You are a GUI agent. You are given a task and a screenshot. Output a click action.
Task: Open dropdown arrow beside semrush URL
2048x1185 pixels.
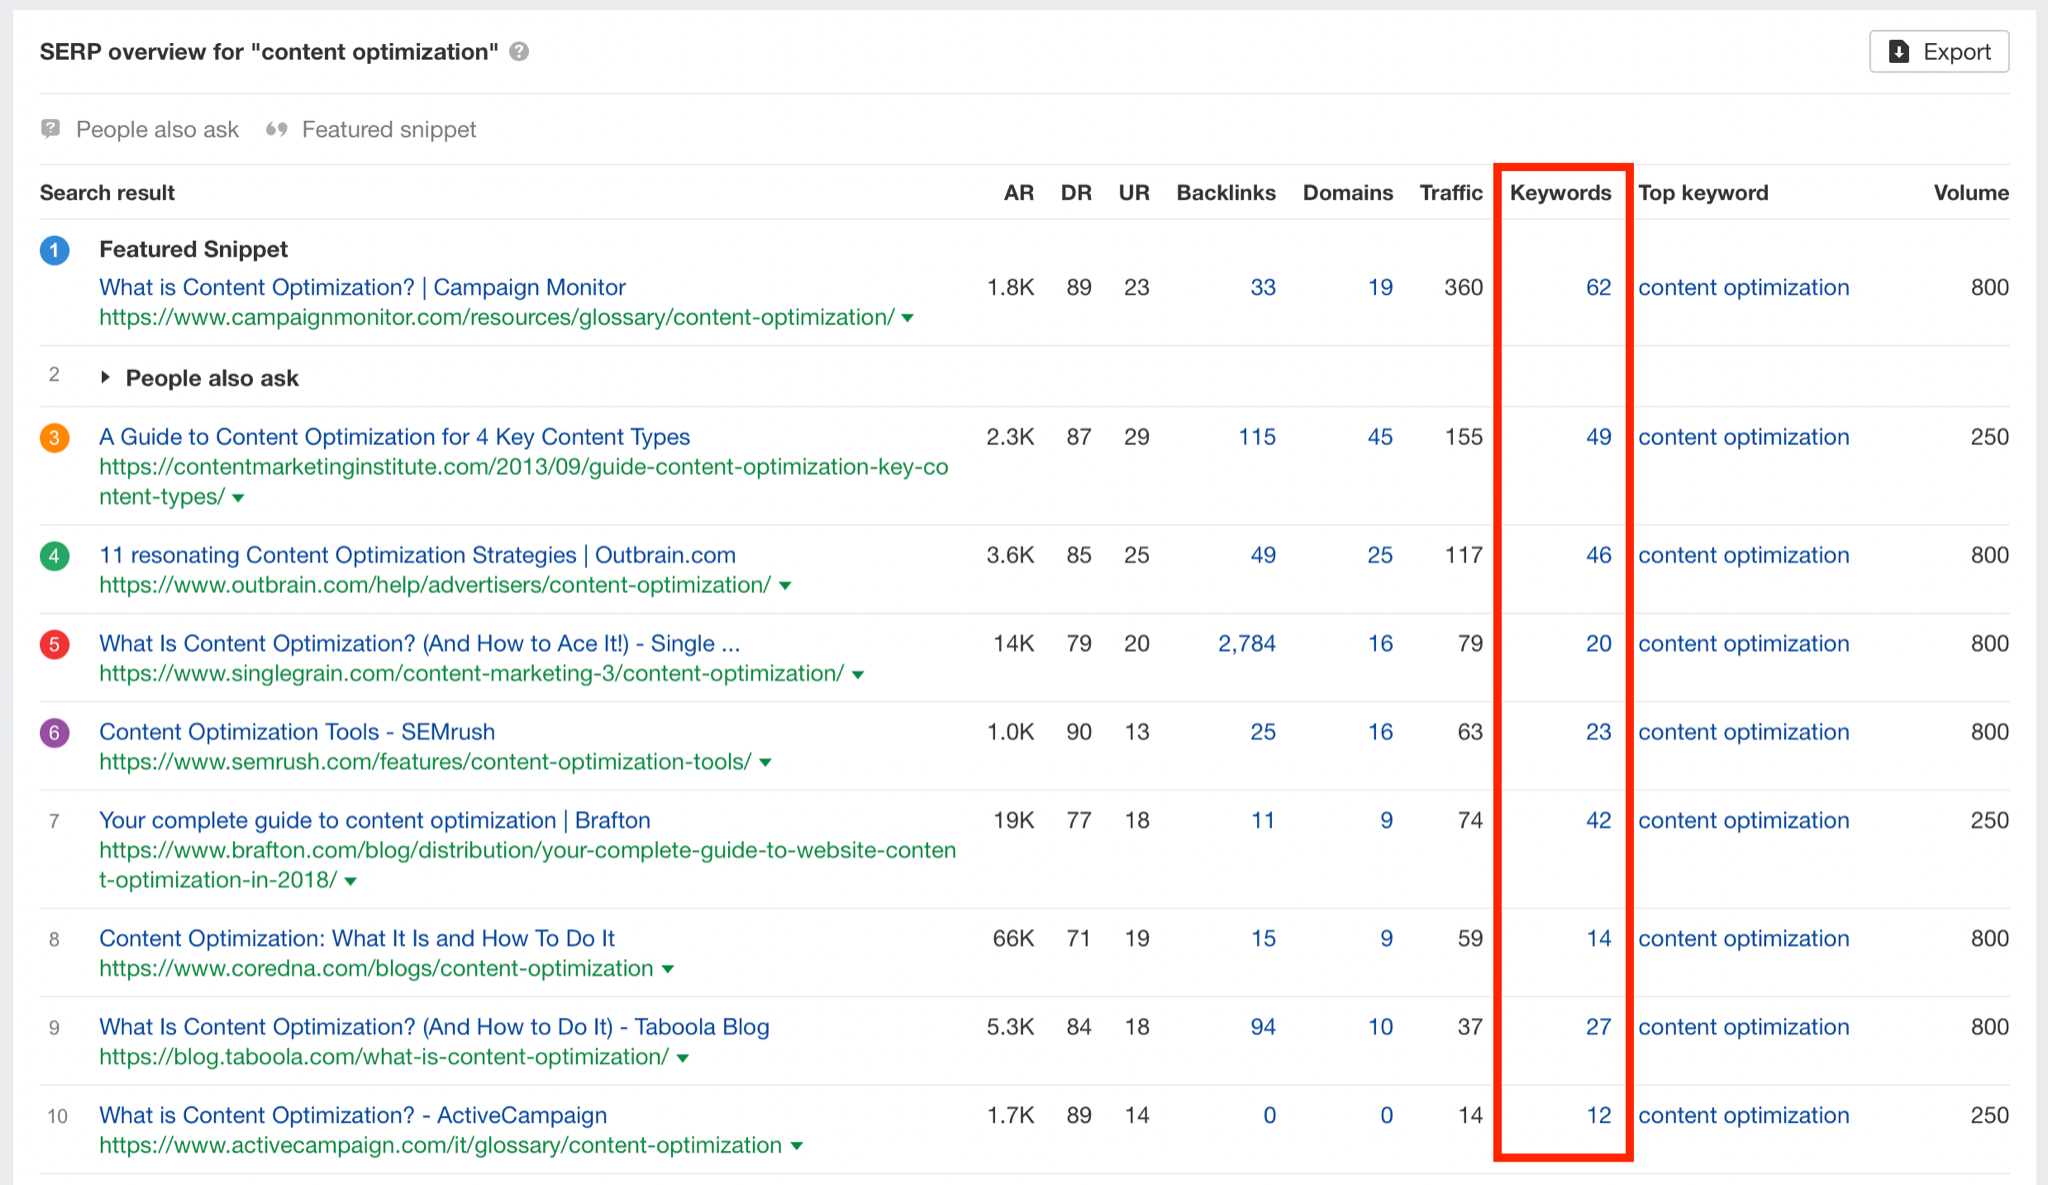766,763
